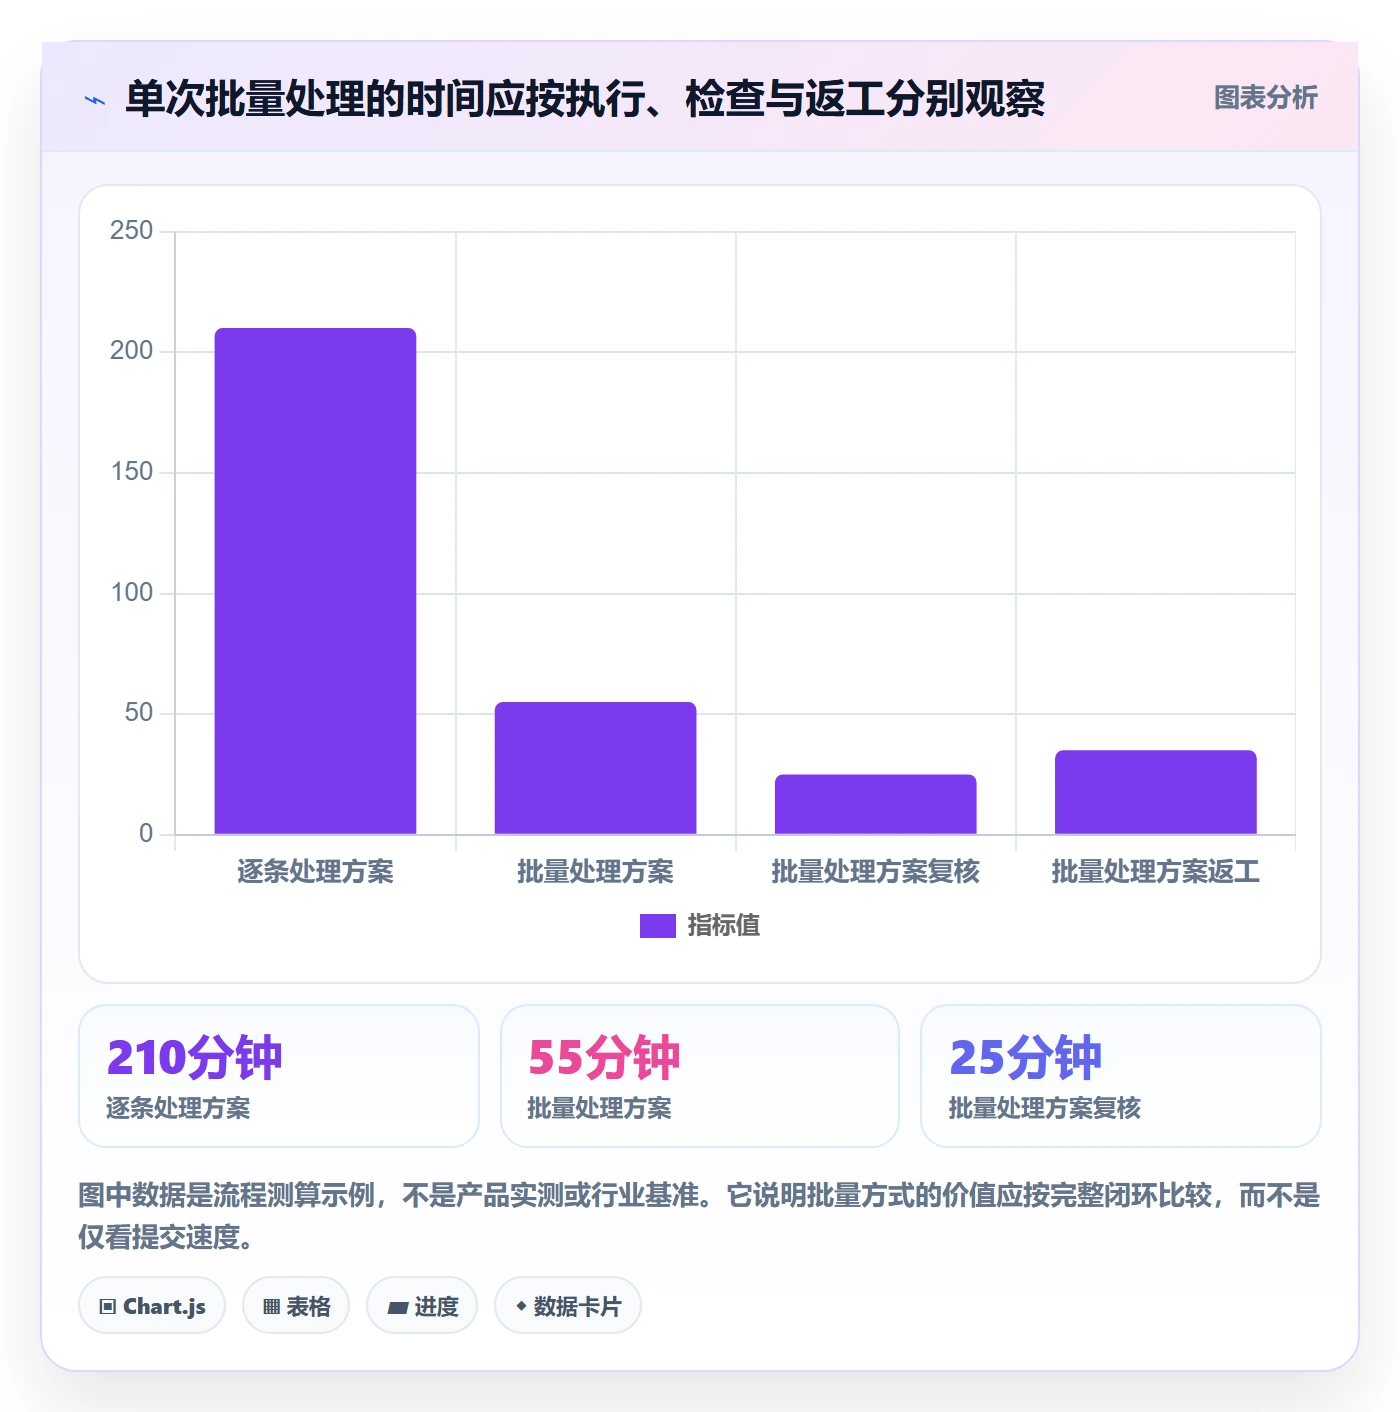Screen dimensions: 1400x1412
Task: Click the 200 y-axis tick value
Action: point(131,351)
